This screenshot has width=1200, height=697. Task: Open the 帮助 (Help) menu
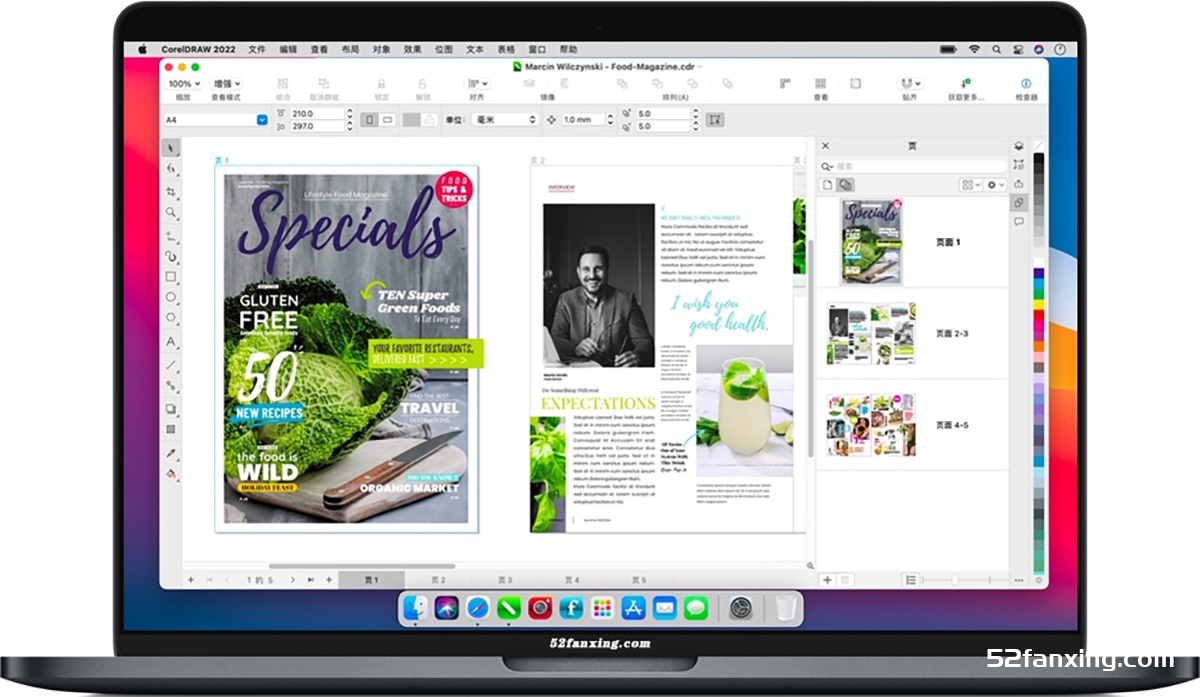click(568, 49)
